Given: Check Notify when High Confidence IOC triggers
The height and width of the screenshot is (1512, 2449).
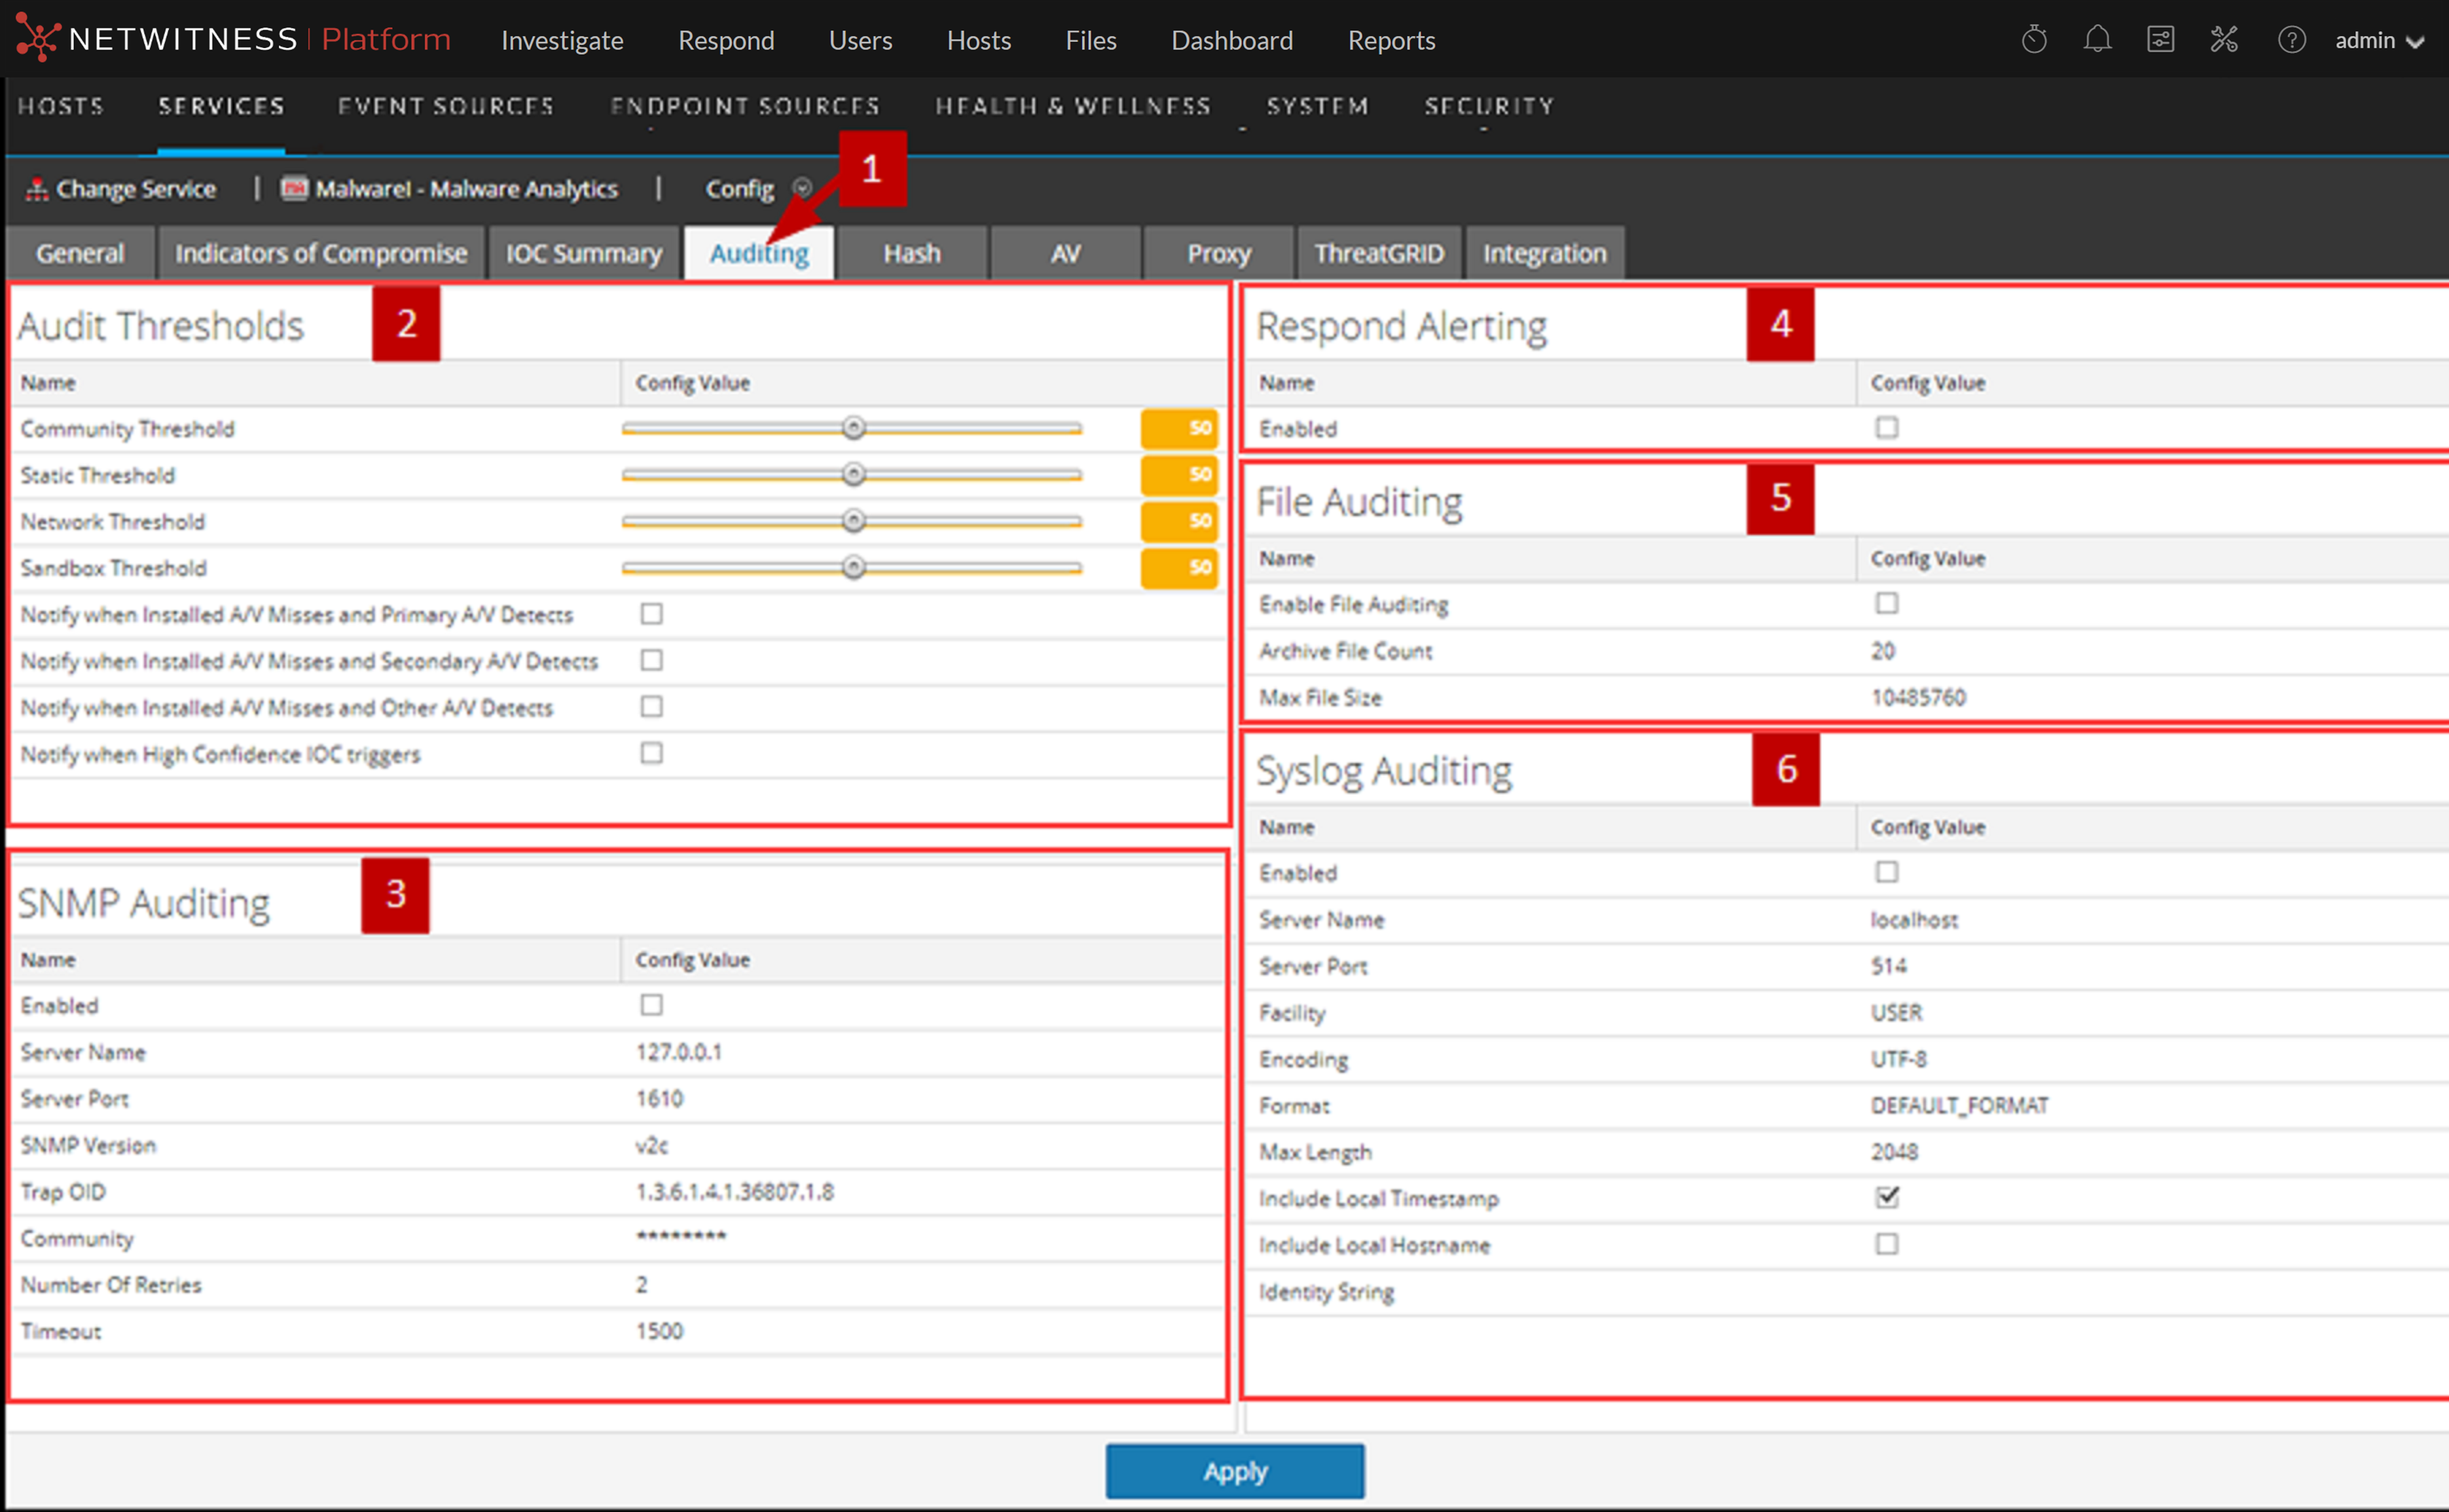Looking at the screenshot, I should pos(651,753).
